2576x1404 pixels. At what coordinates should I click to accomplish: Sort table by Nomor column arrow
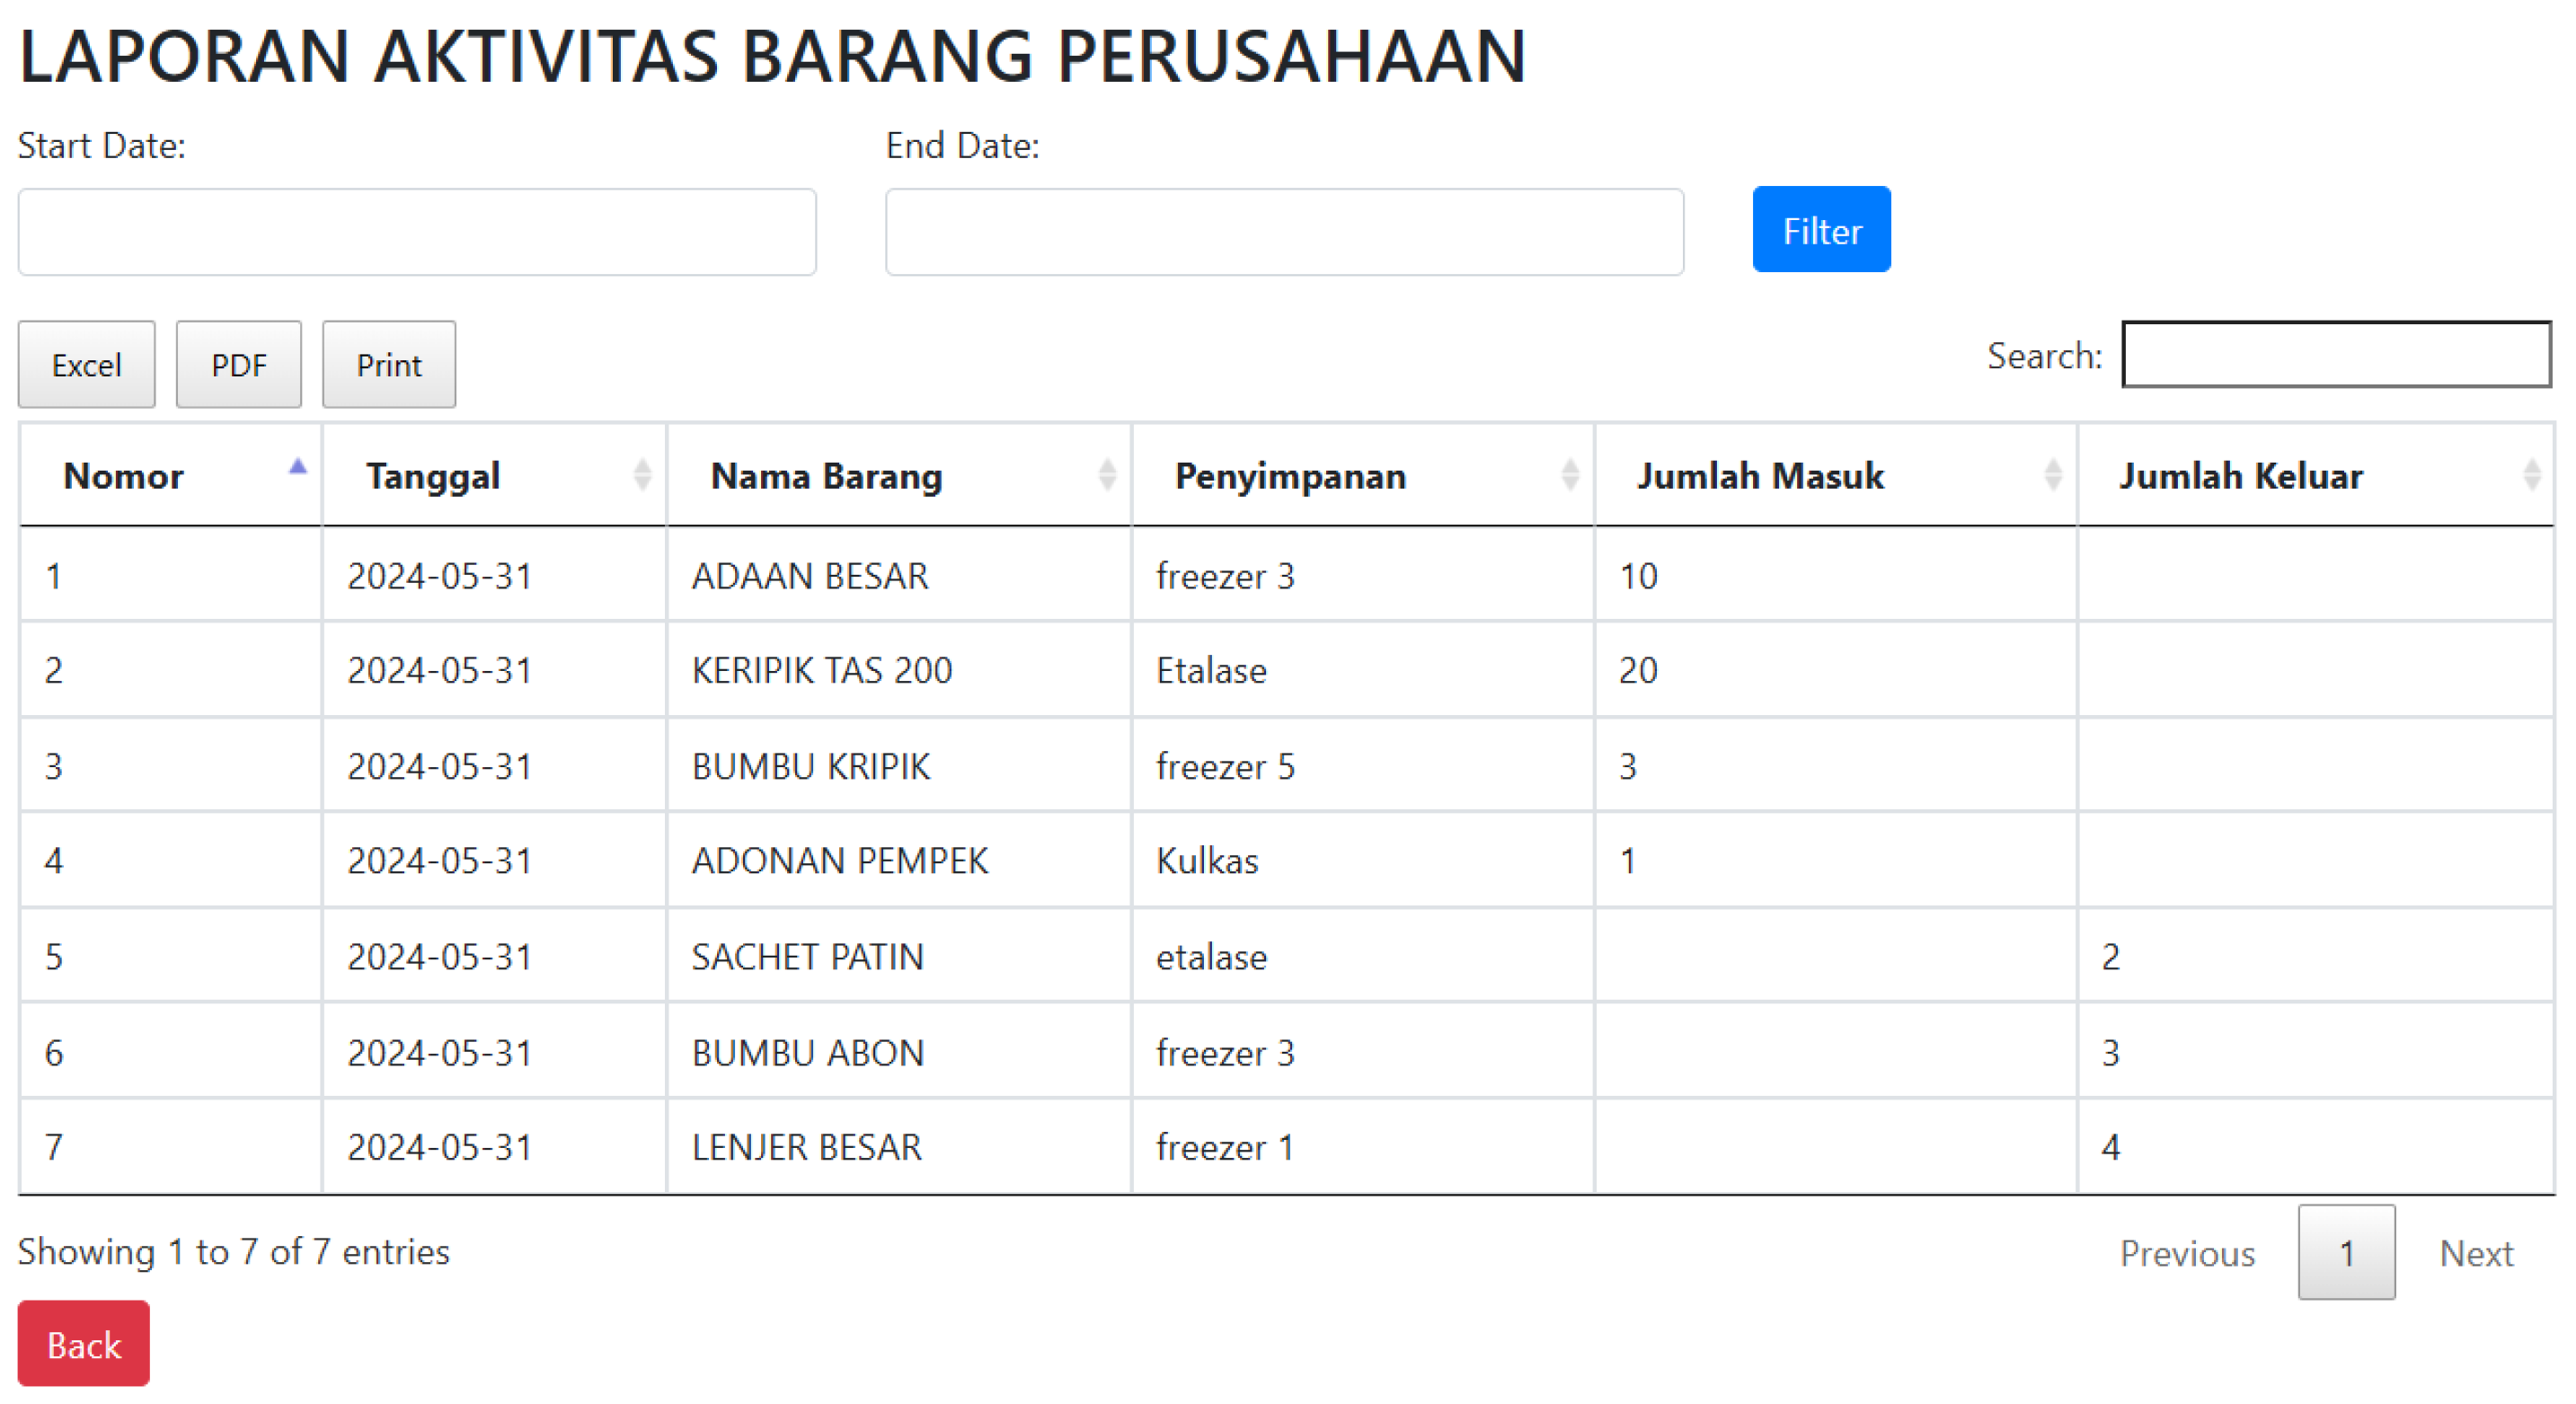tap(297, 468)
